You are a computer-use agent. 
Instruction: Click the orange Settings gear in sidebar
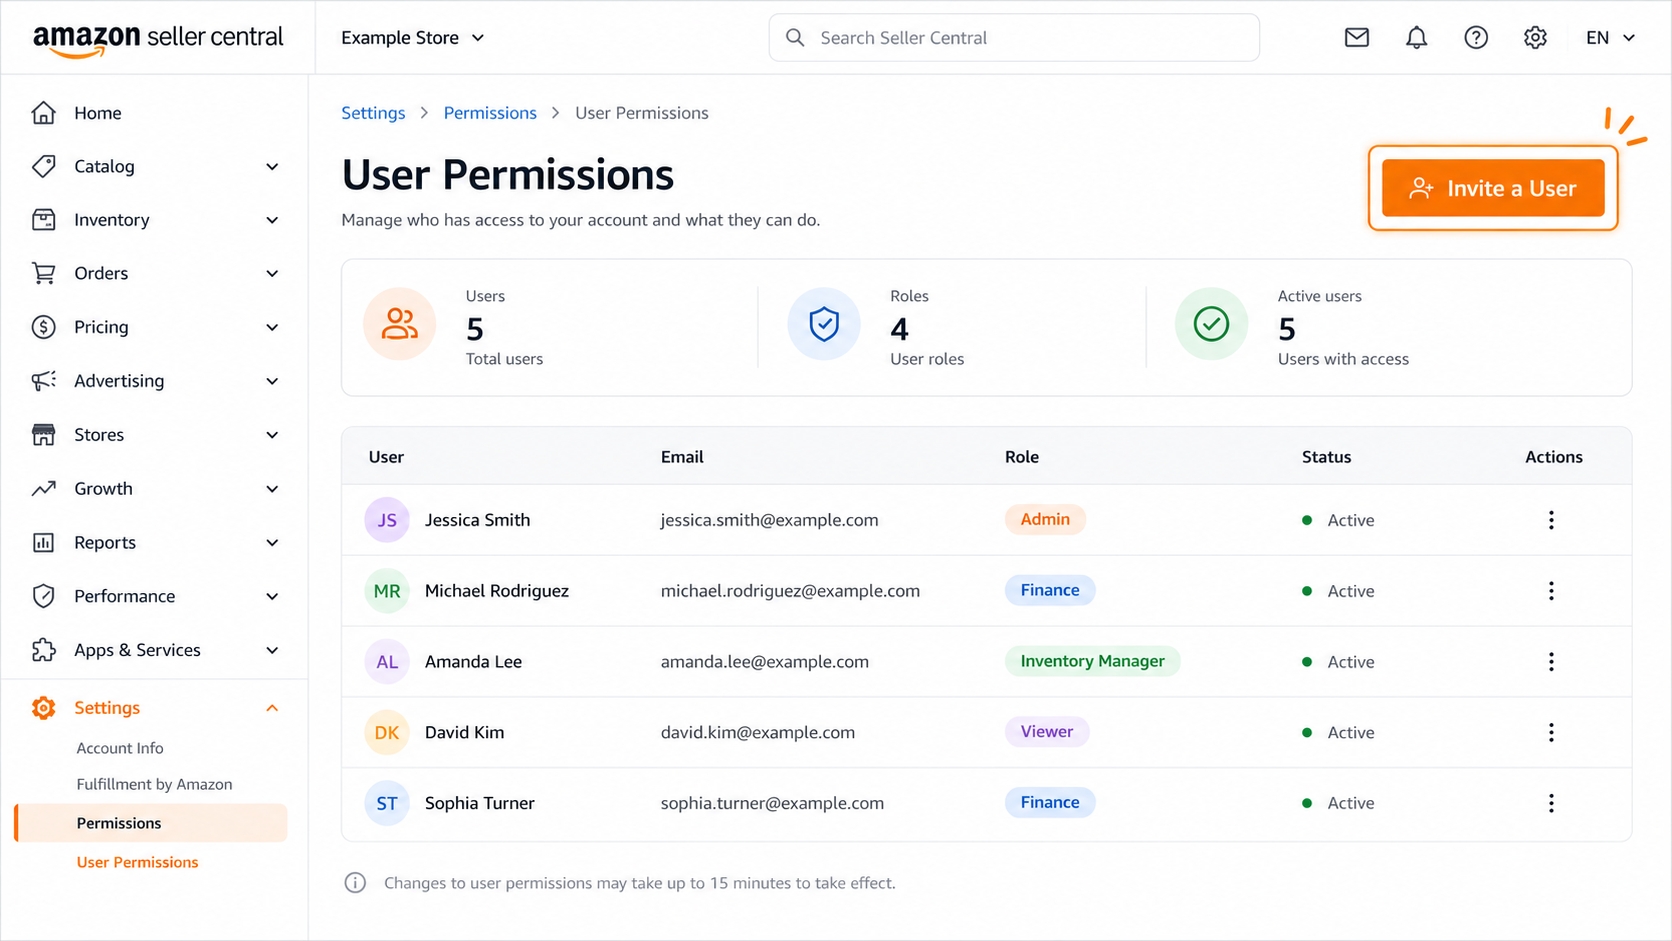pos(43,708)
